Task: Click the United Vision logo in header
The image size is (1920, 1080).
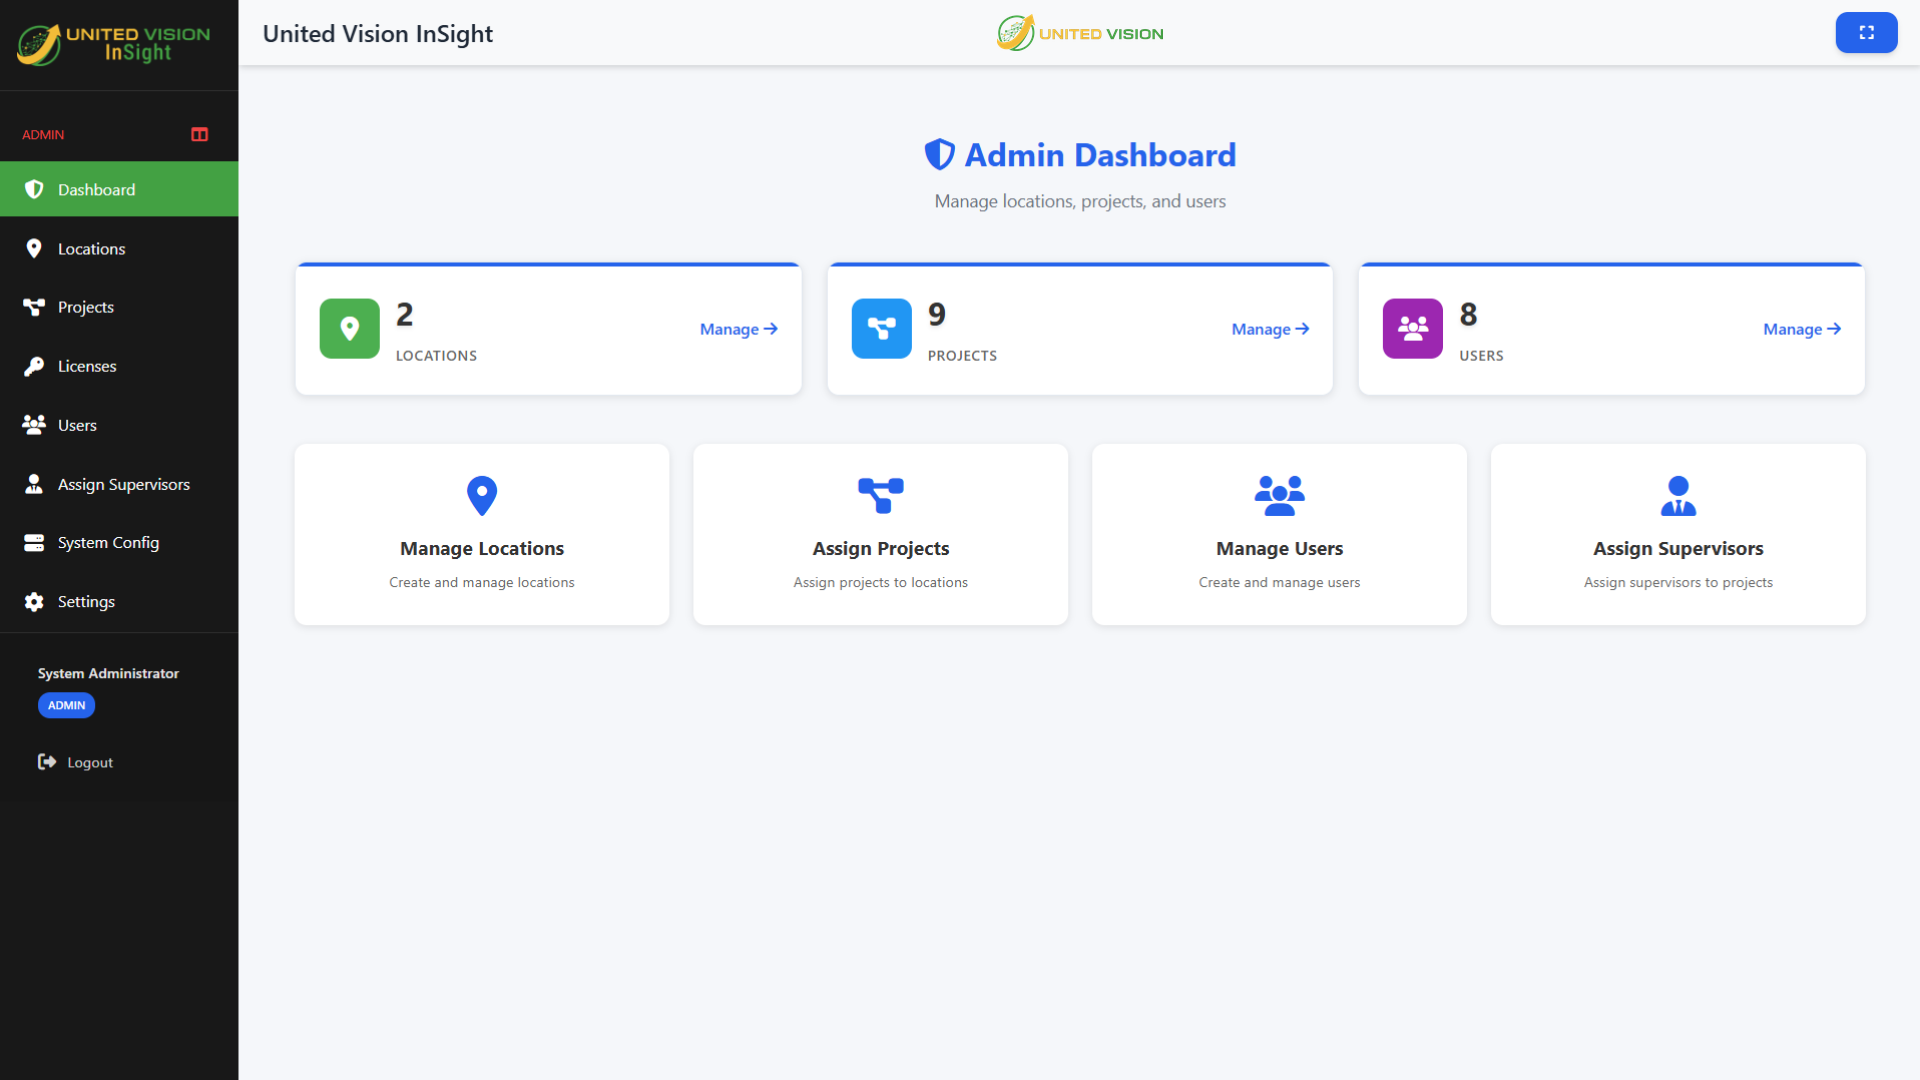Action: point(1080,33)
